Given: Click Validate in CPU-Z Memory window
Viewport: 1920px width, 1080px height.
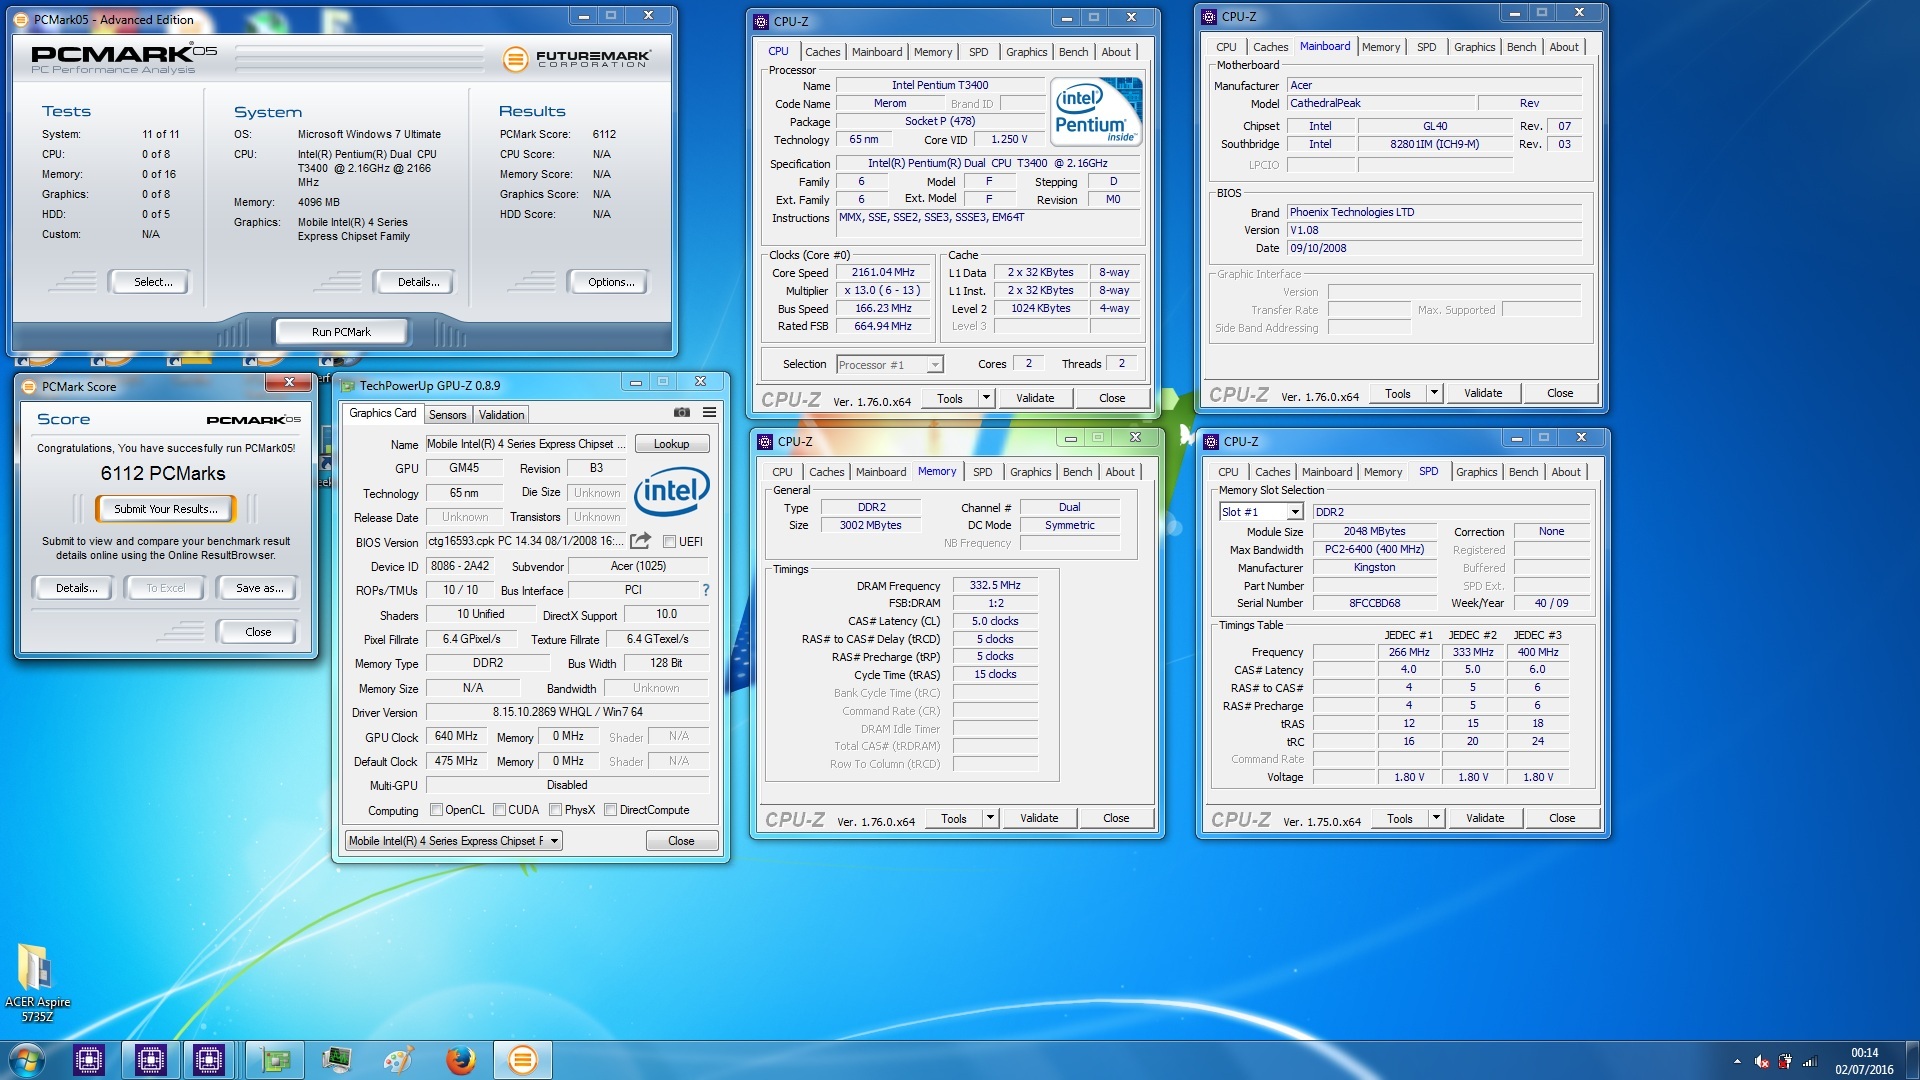Looking at the screenshot, I should point(1039,818).
